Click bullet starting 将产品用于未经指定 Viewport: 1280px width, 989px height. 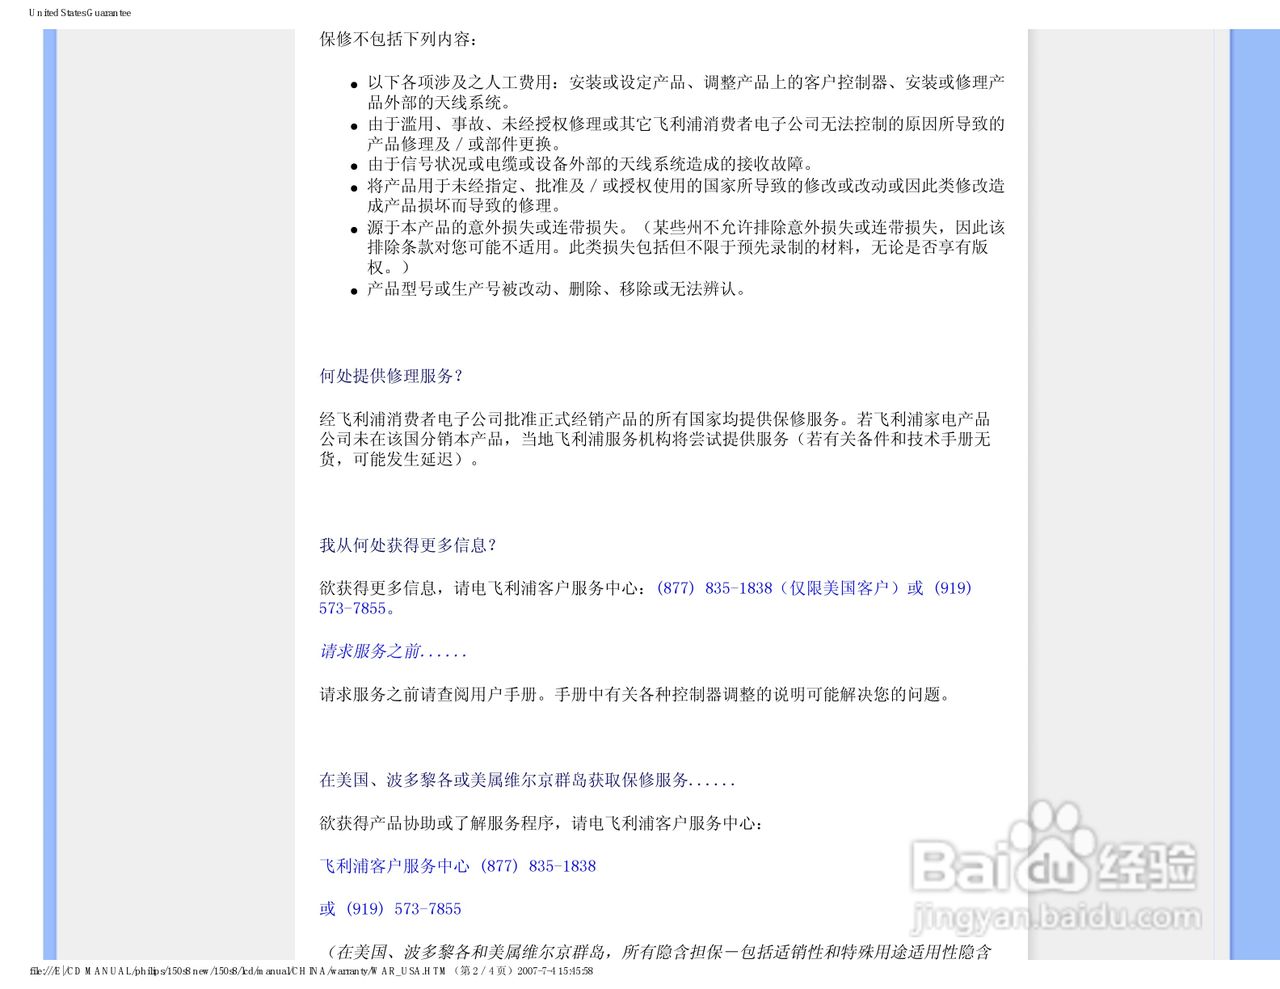click(686, 195)
